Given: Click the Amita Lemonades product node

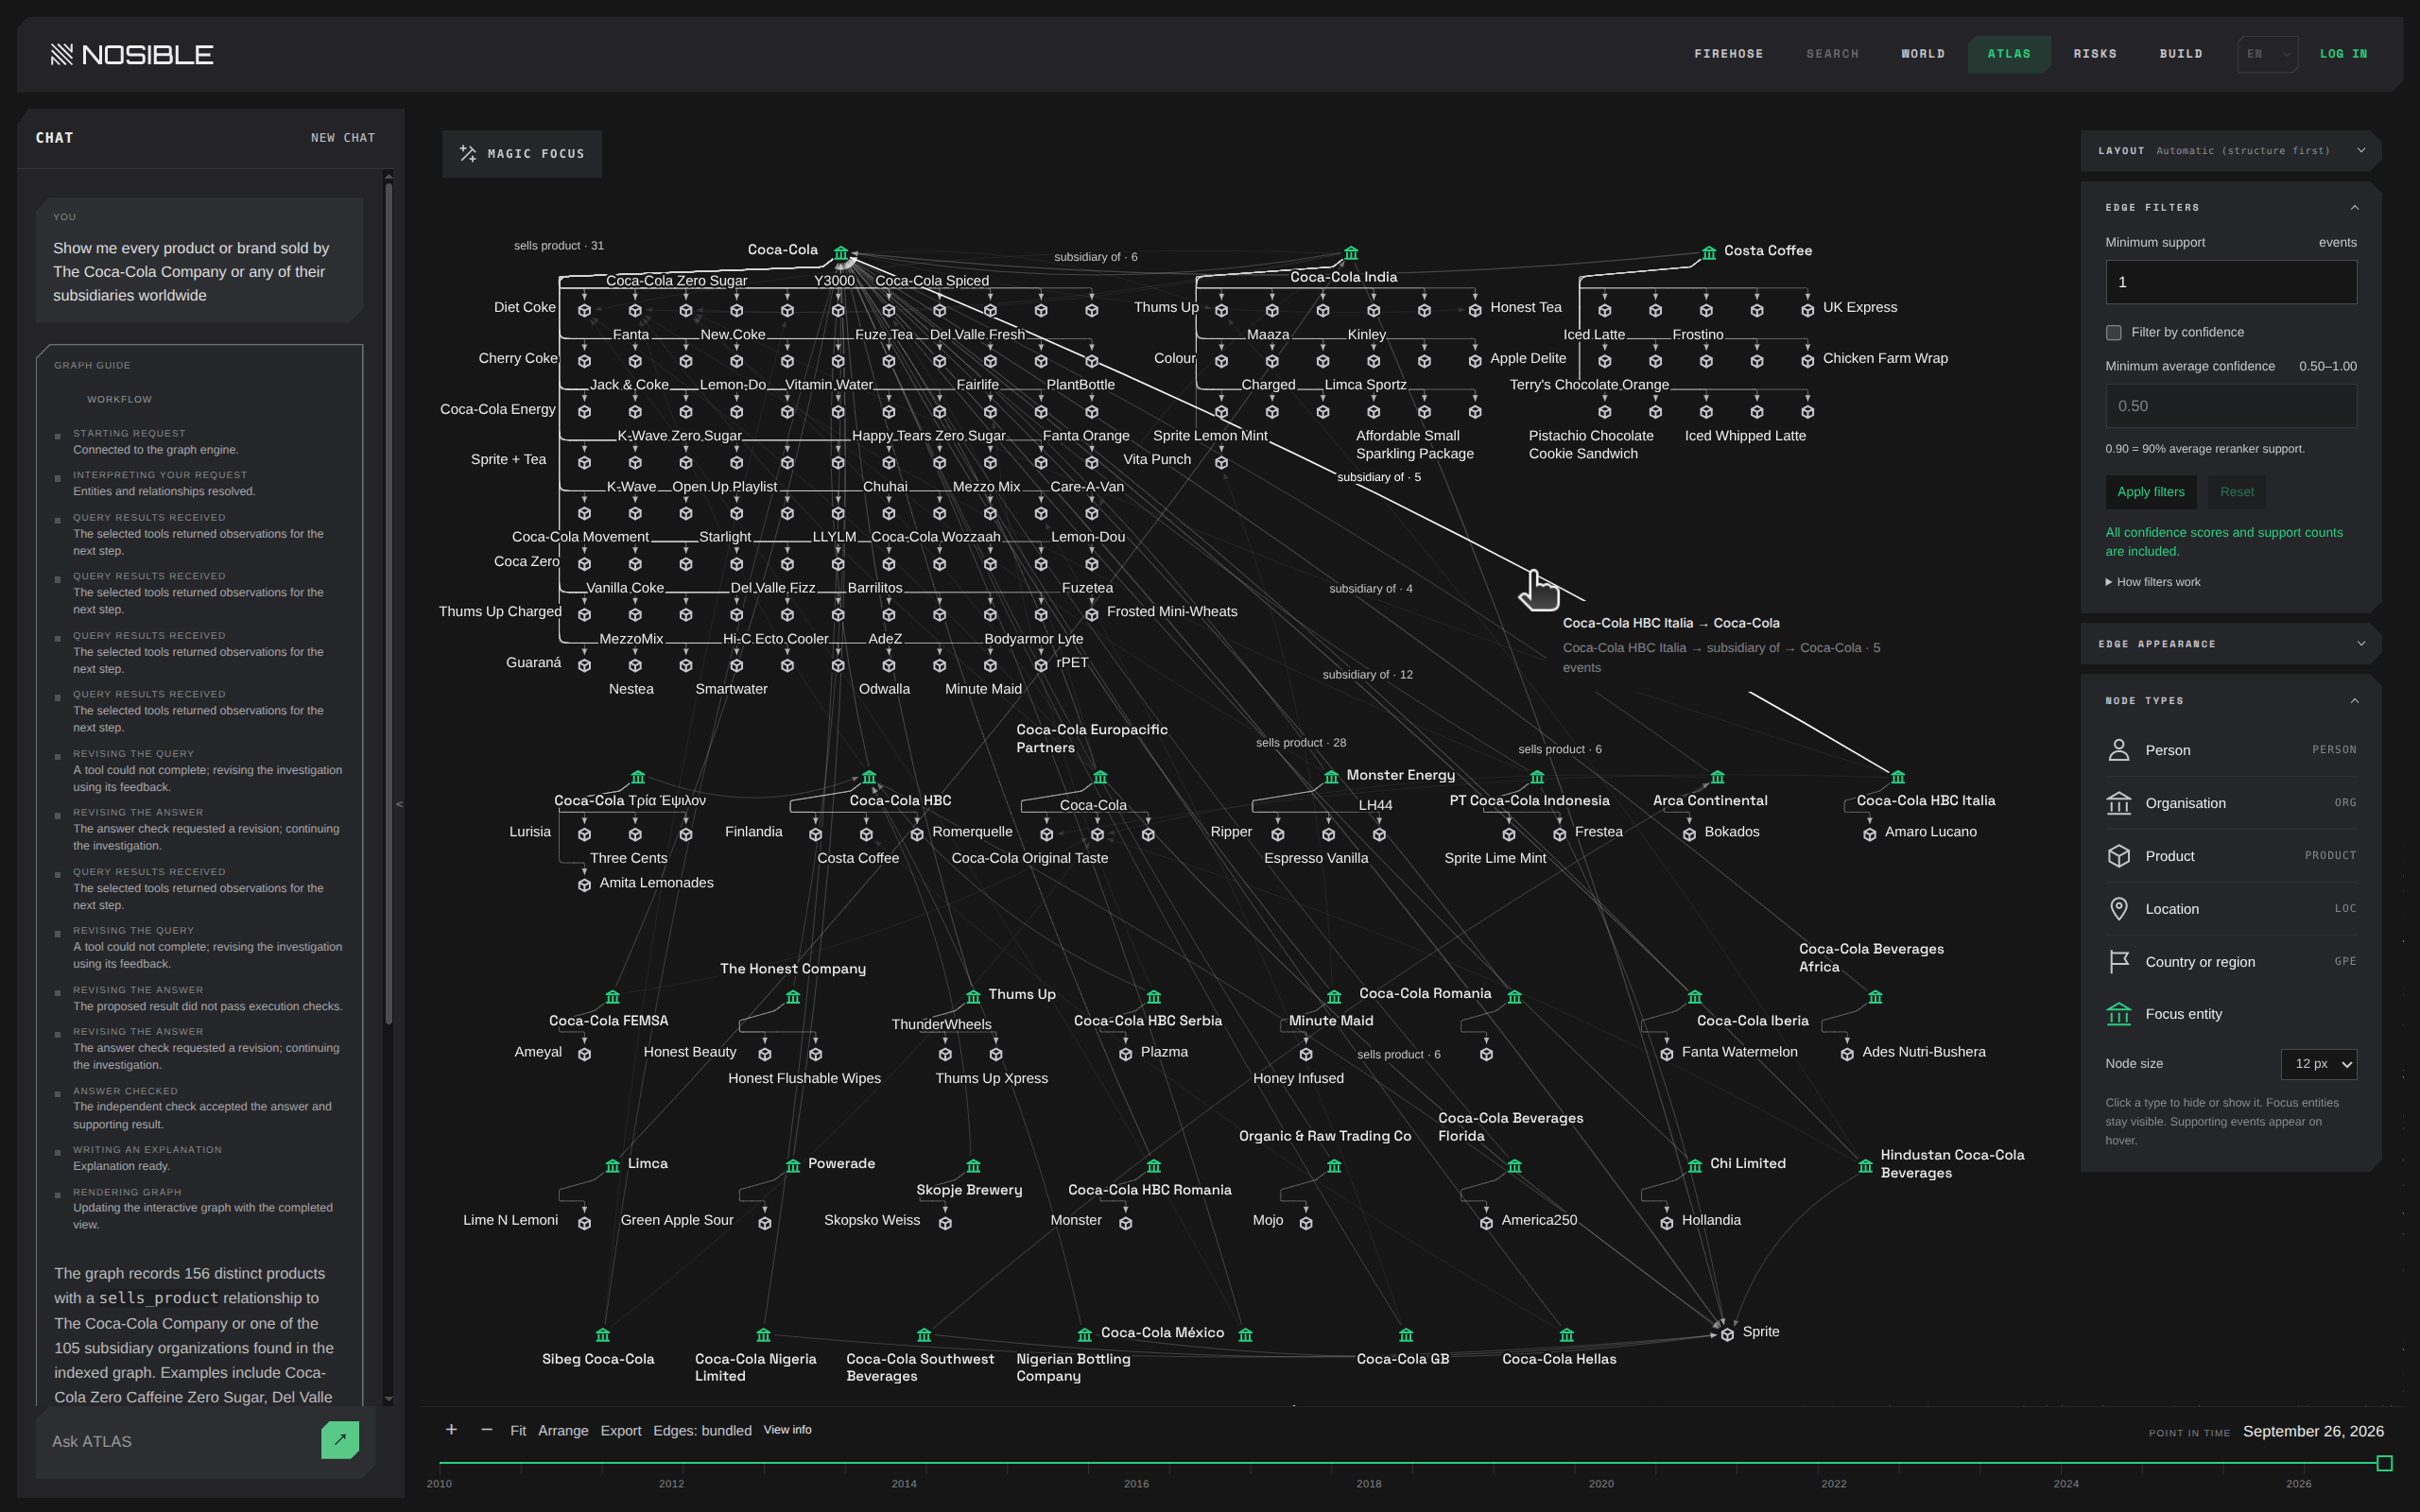Looking at the screenshot, I should point(585,885).
